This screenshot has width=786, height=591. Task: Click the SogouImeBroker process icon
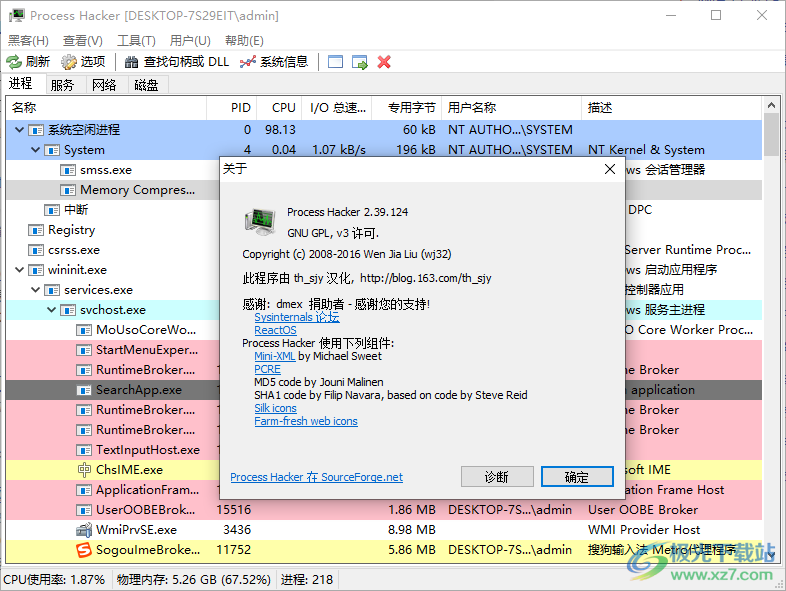click(84, 550)
